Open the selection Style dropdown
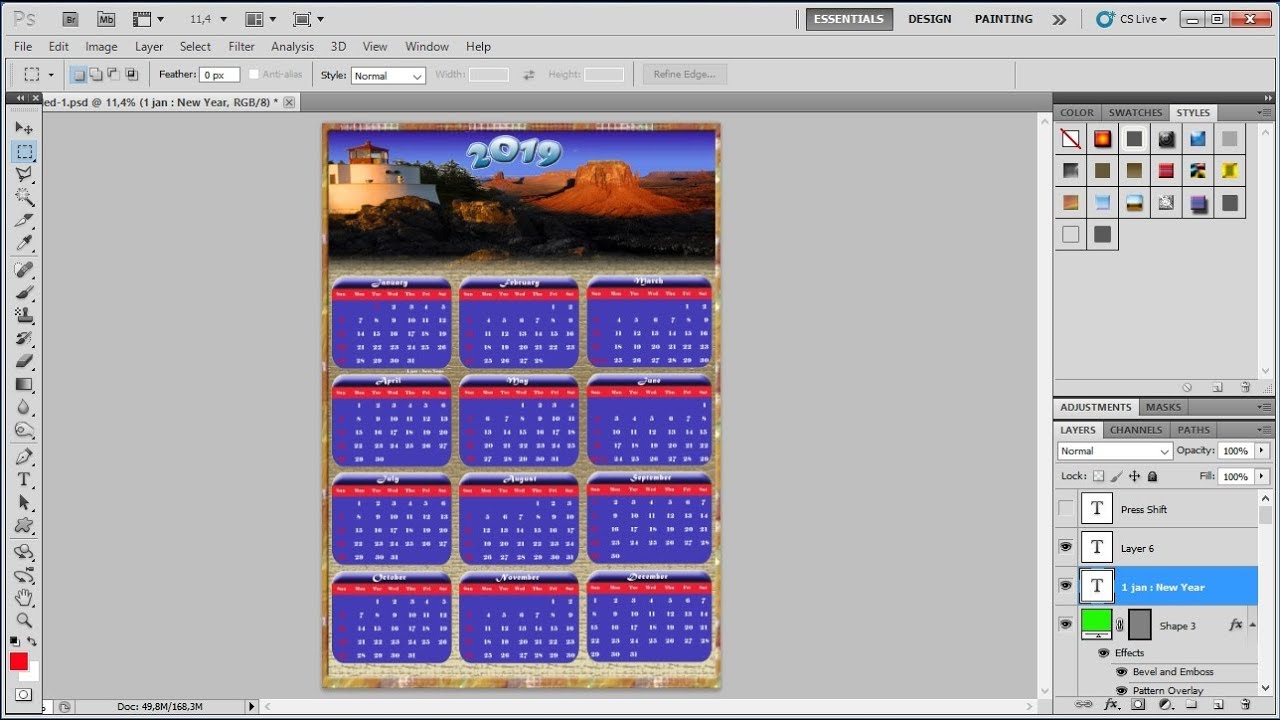 [388, 76]
